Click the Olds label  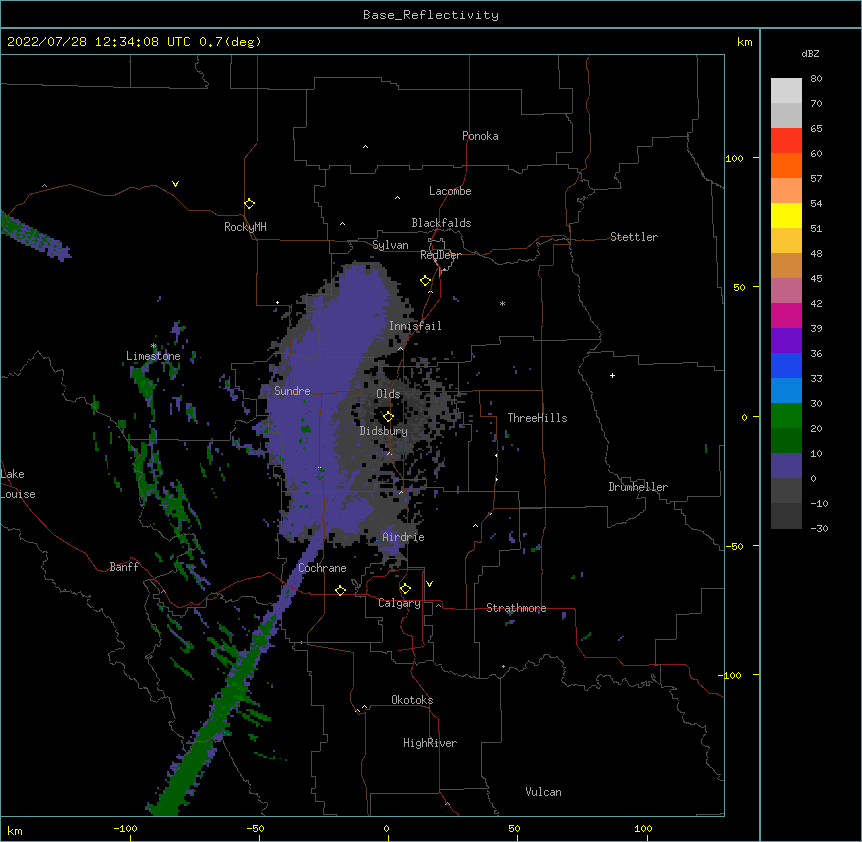(388, 394)
